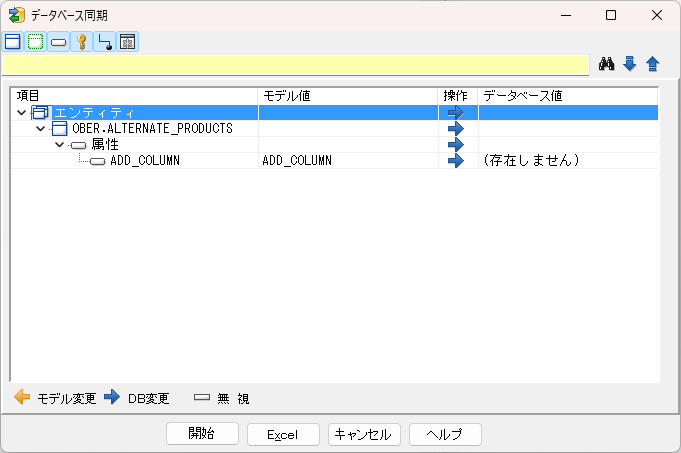Image resolution: width=681 pixels, height=453 pixels.
Task: Click the モデル値 column header
Action: click(348, 96)
